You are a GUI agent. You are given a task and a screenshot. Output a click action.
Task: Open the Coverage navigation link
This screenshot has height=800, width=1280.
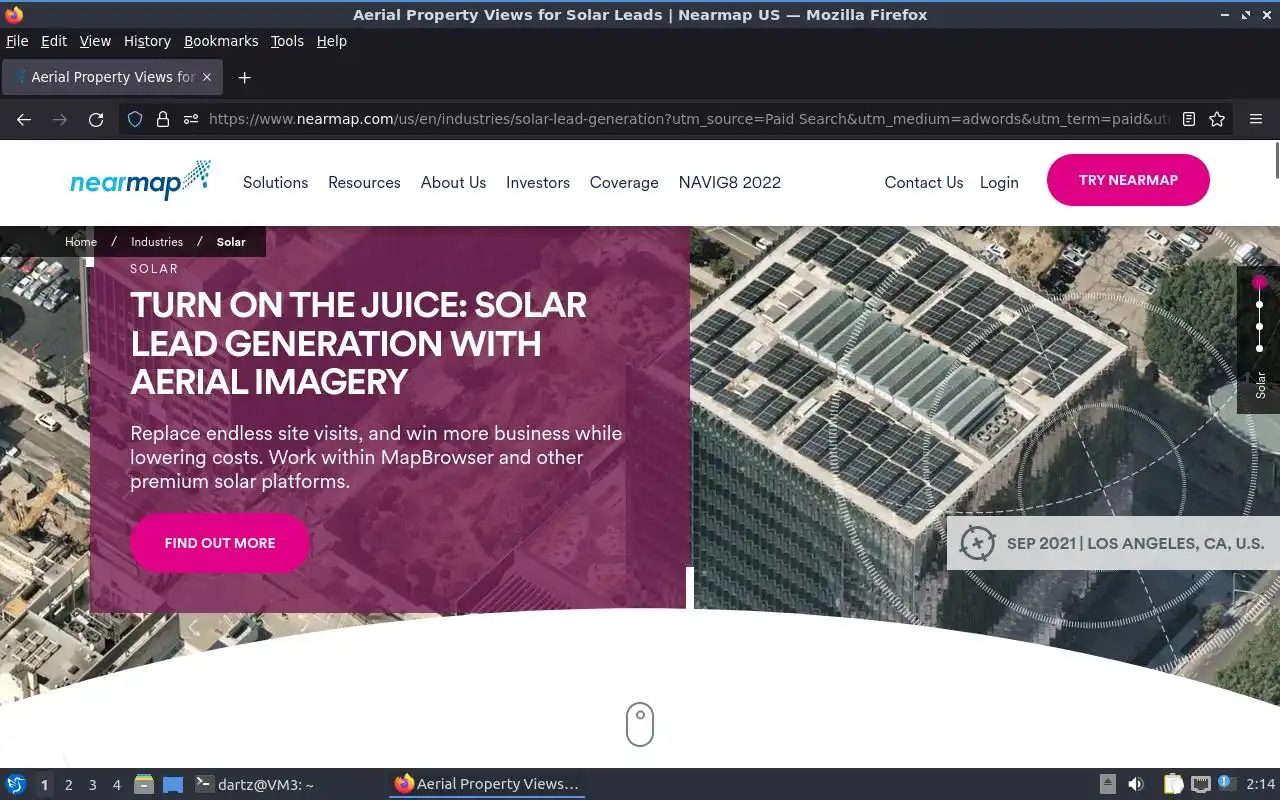pos(624,182)
